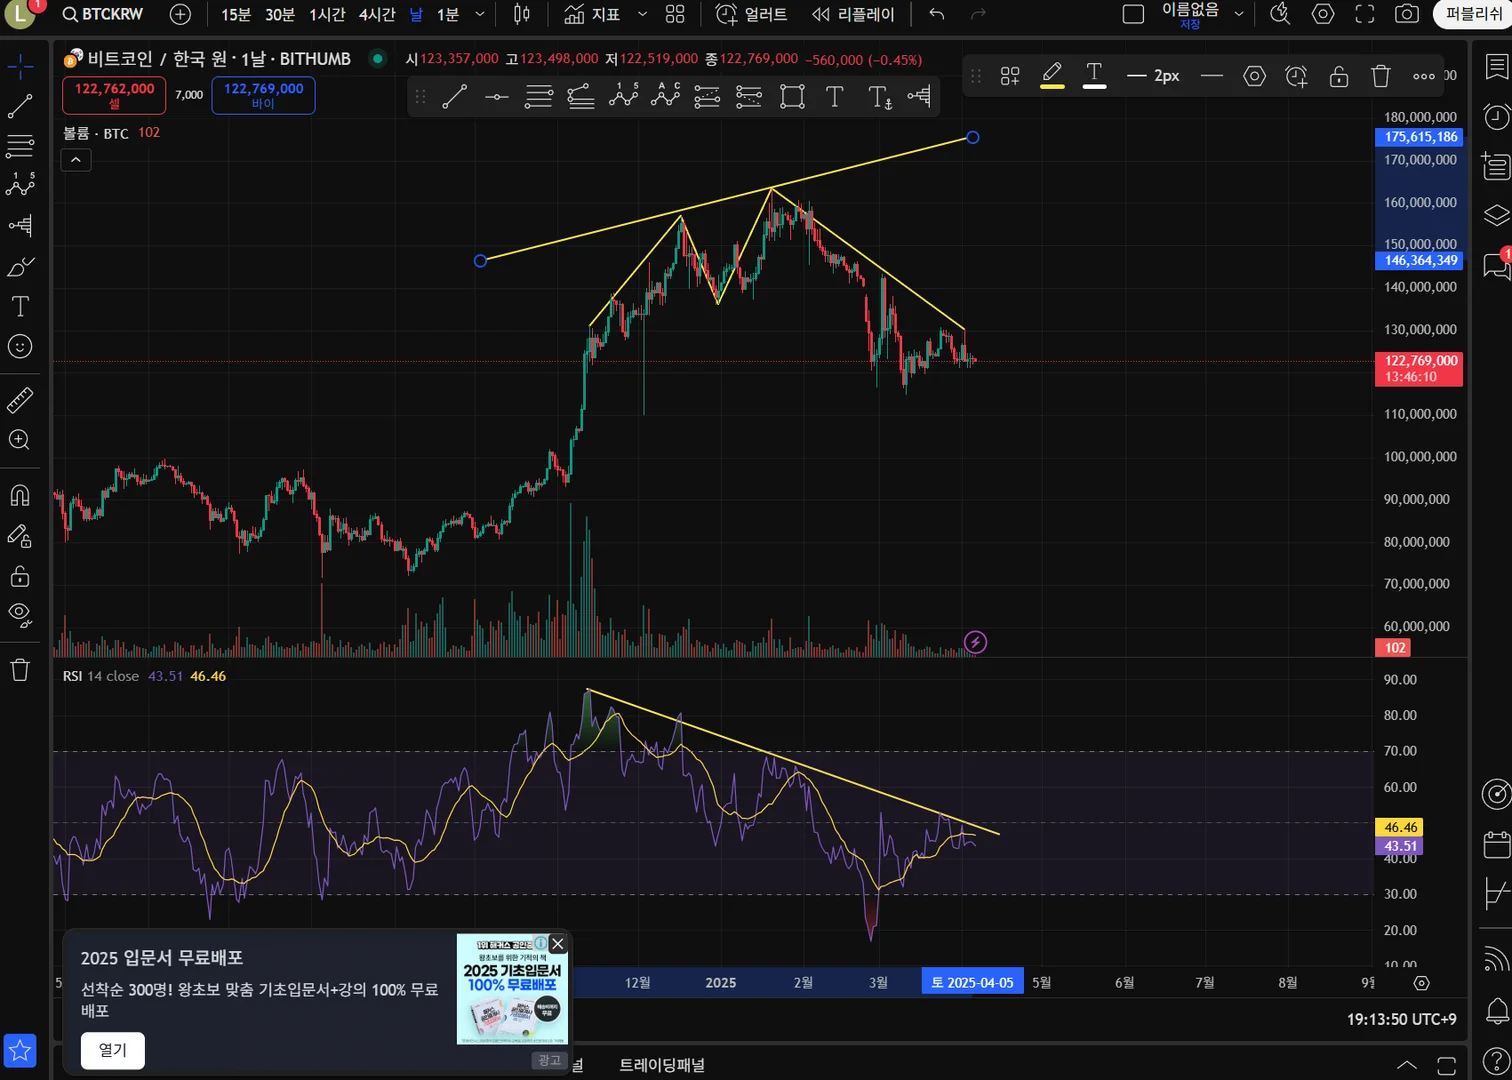Open more options in drawing toolbar
This screenshot has width=1512, height=1080.
1424,76
